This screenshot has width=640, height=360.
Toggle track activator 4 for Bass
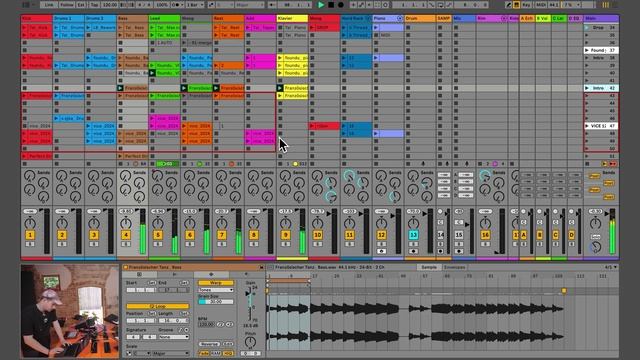pos(126,235)
